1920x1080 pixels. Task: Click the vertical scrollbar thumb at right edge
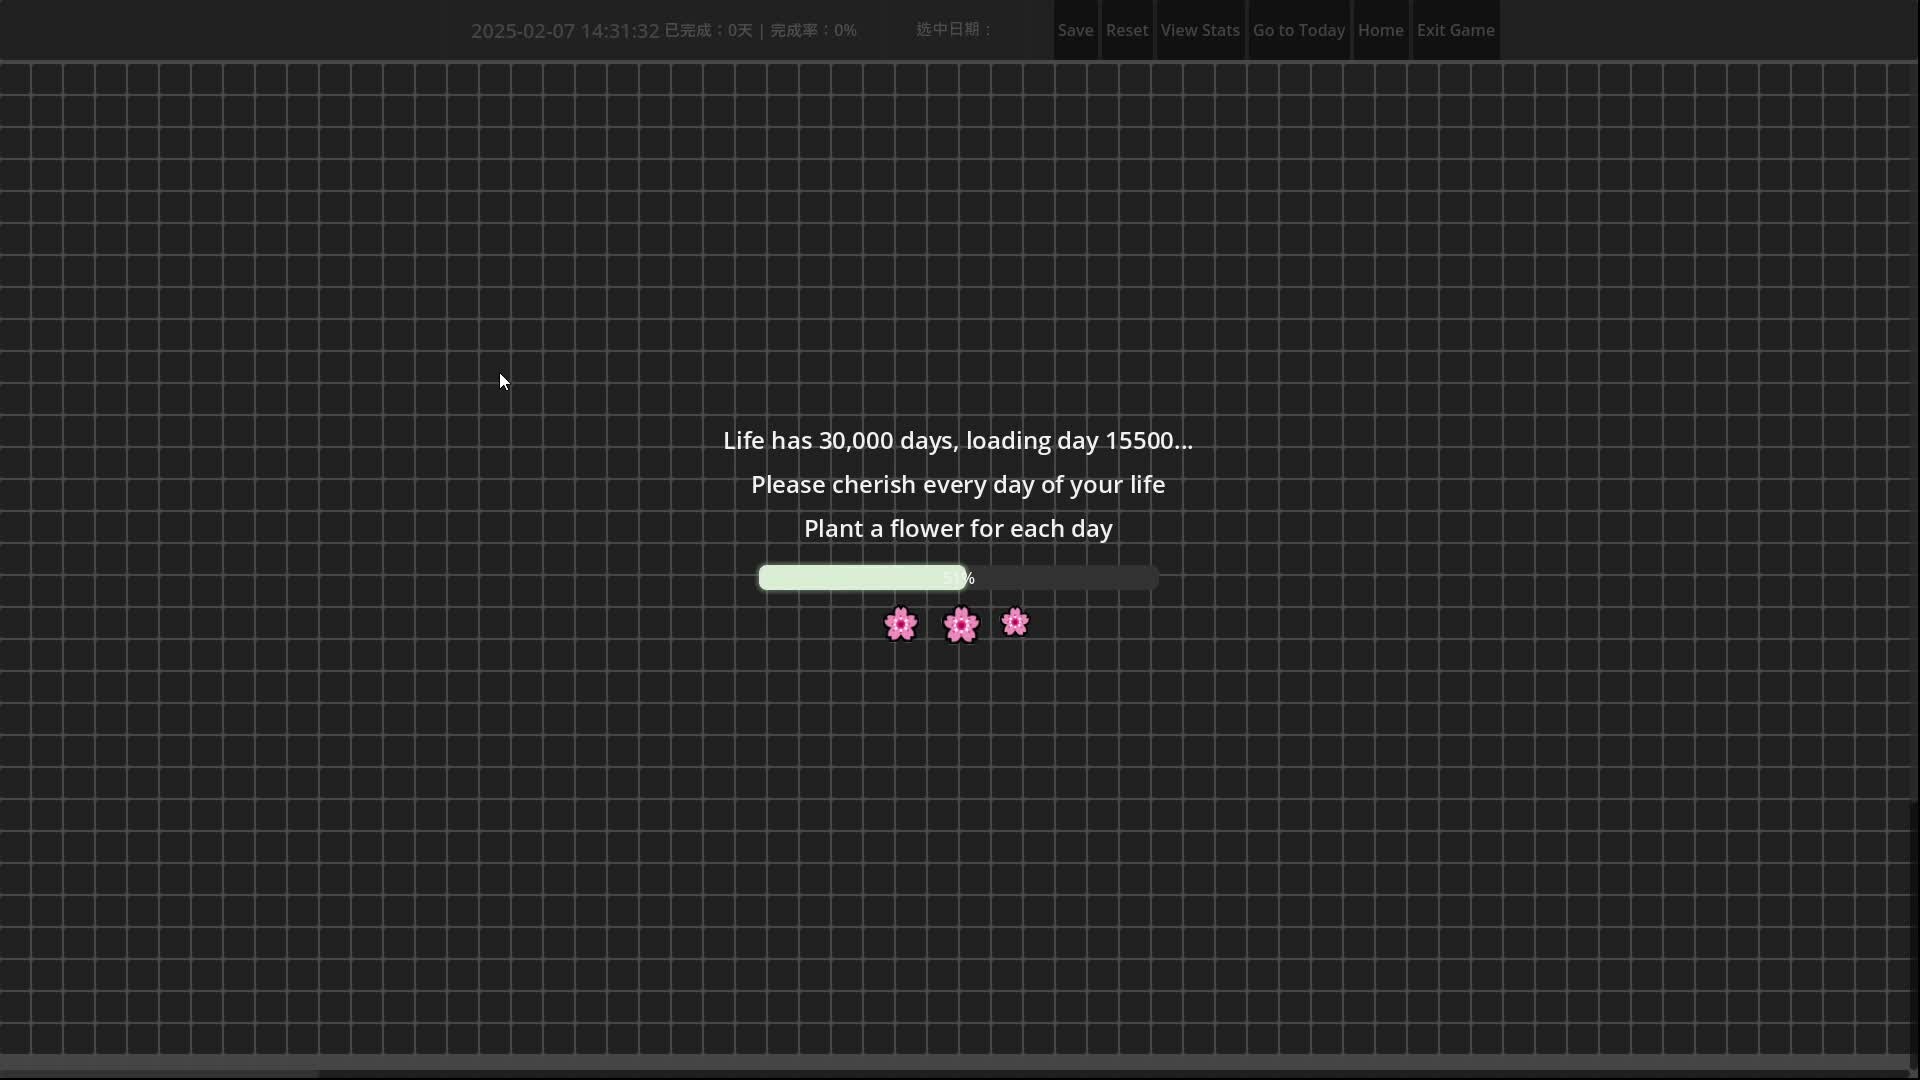(1914, 430)
